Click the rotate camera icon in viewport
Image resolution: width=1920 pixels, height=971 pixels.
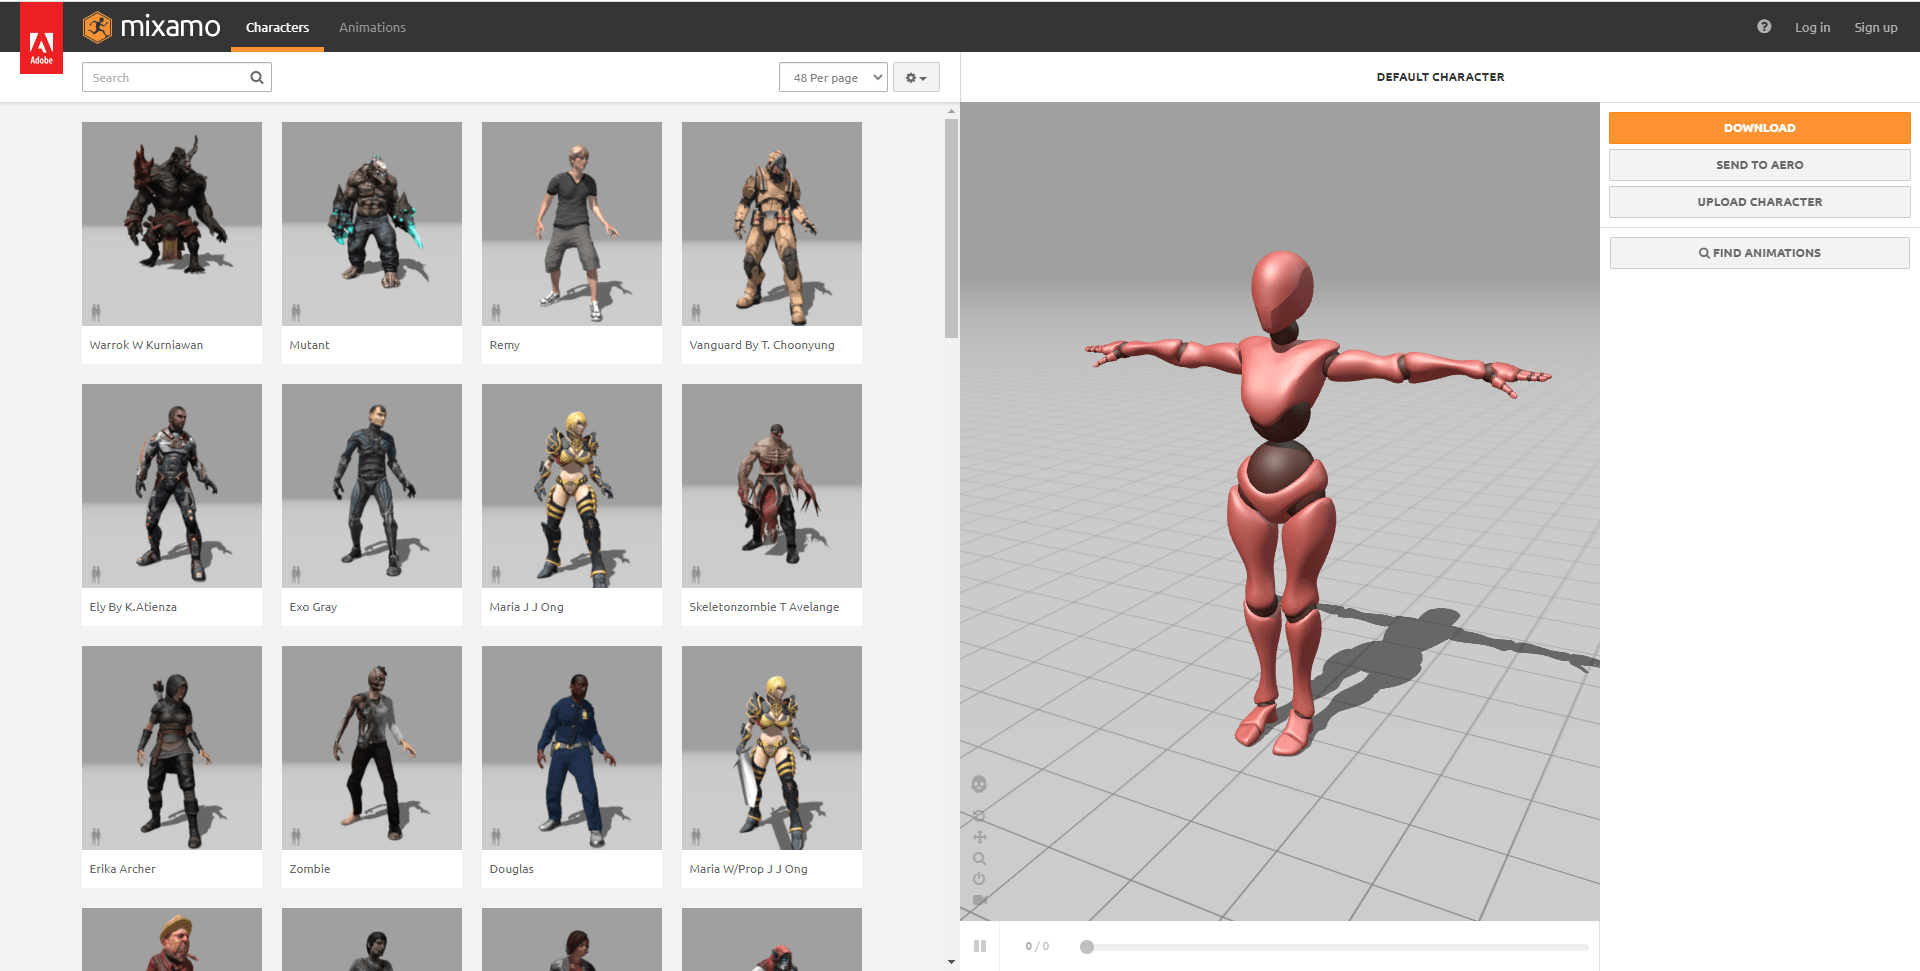[x=979, y=815]
